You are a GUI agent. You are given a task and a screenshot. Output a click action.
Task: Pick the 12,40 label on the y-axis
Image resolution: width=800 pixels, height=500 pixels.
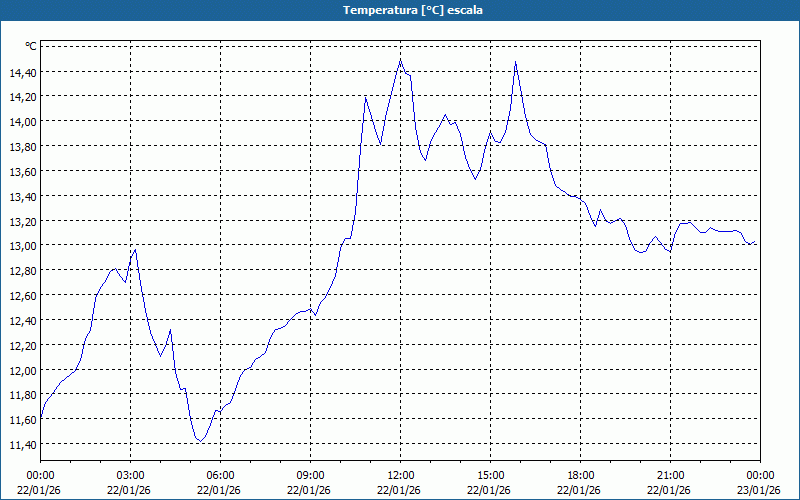coord(22,320)
